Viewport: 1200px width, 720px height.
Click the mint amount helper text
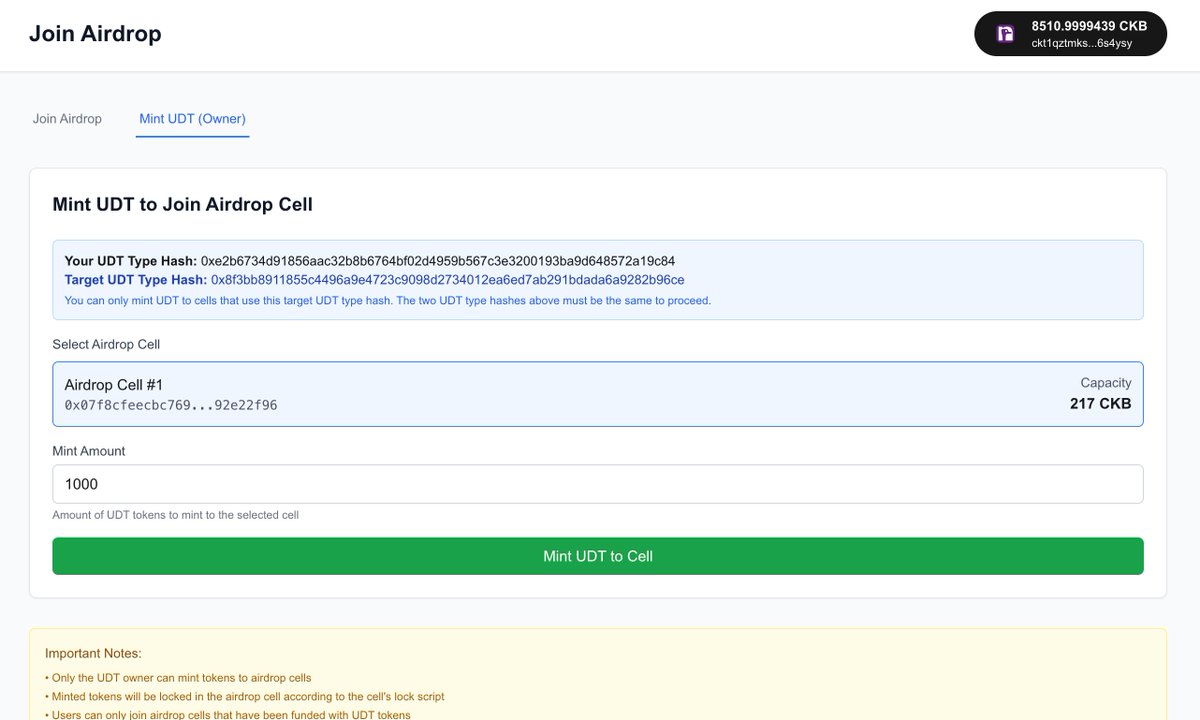pos(177,514)
